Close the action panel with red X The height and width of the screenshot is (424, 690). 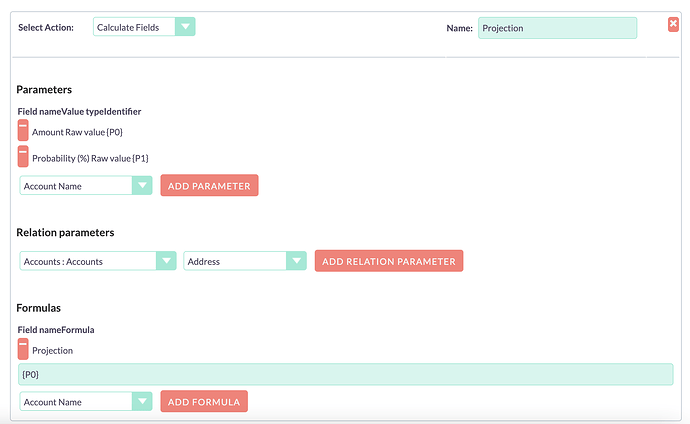click(673, 24)
